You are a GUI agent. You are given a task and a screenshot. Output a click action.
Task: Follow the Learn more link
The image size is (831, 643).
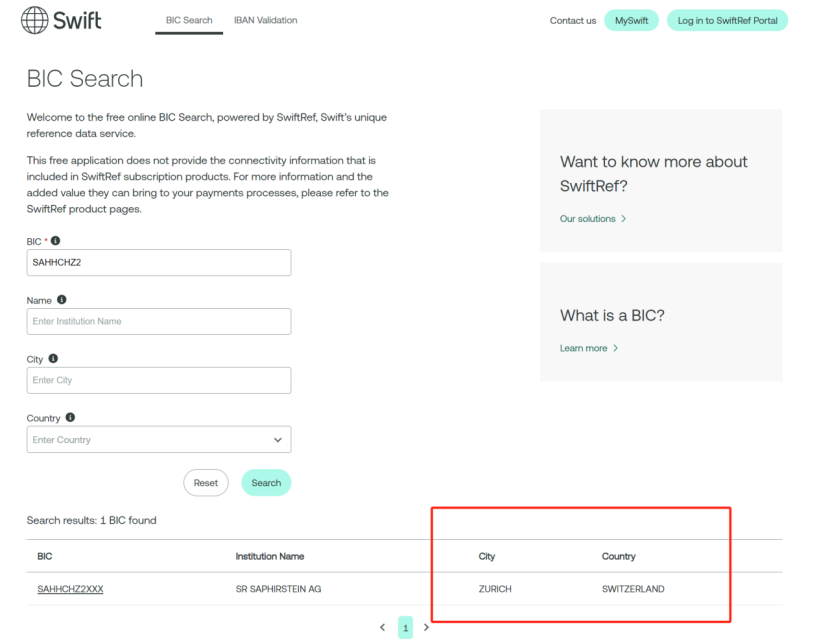[x=589, y=348]
